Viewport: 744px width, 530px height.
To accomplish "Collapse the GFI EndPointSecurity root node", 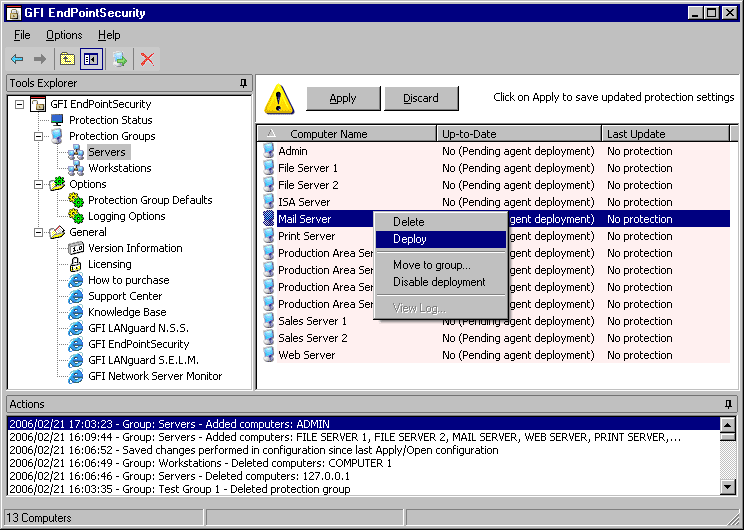I will (x=19, y=104).
